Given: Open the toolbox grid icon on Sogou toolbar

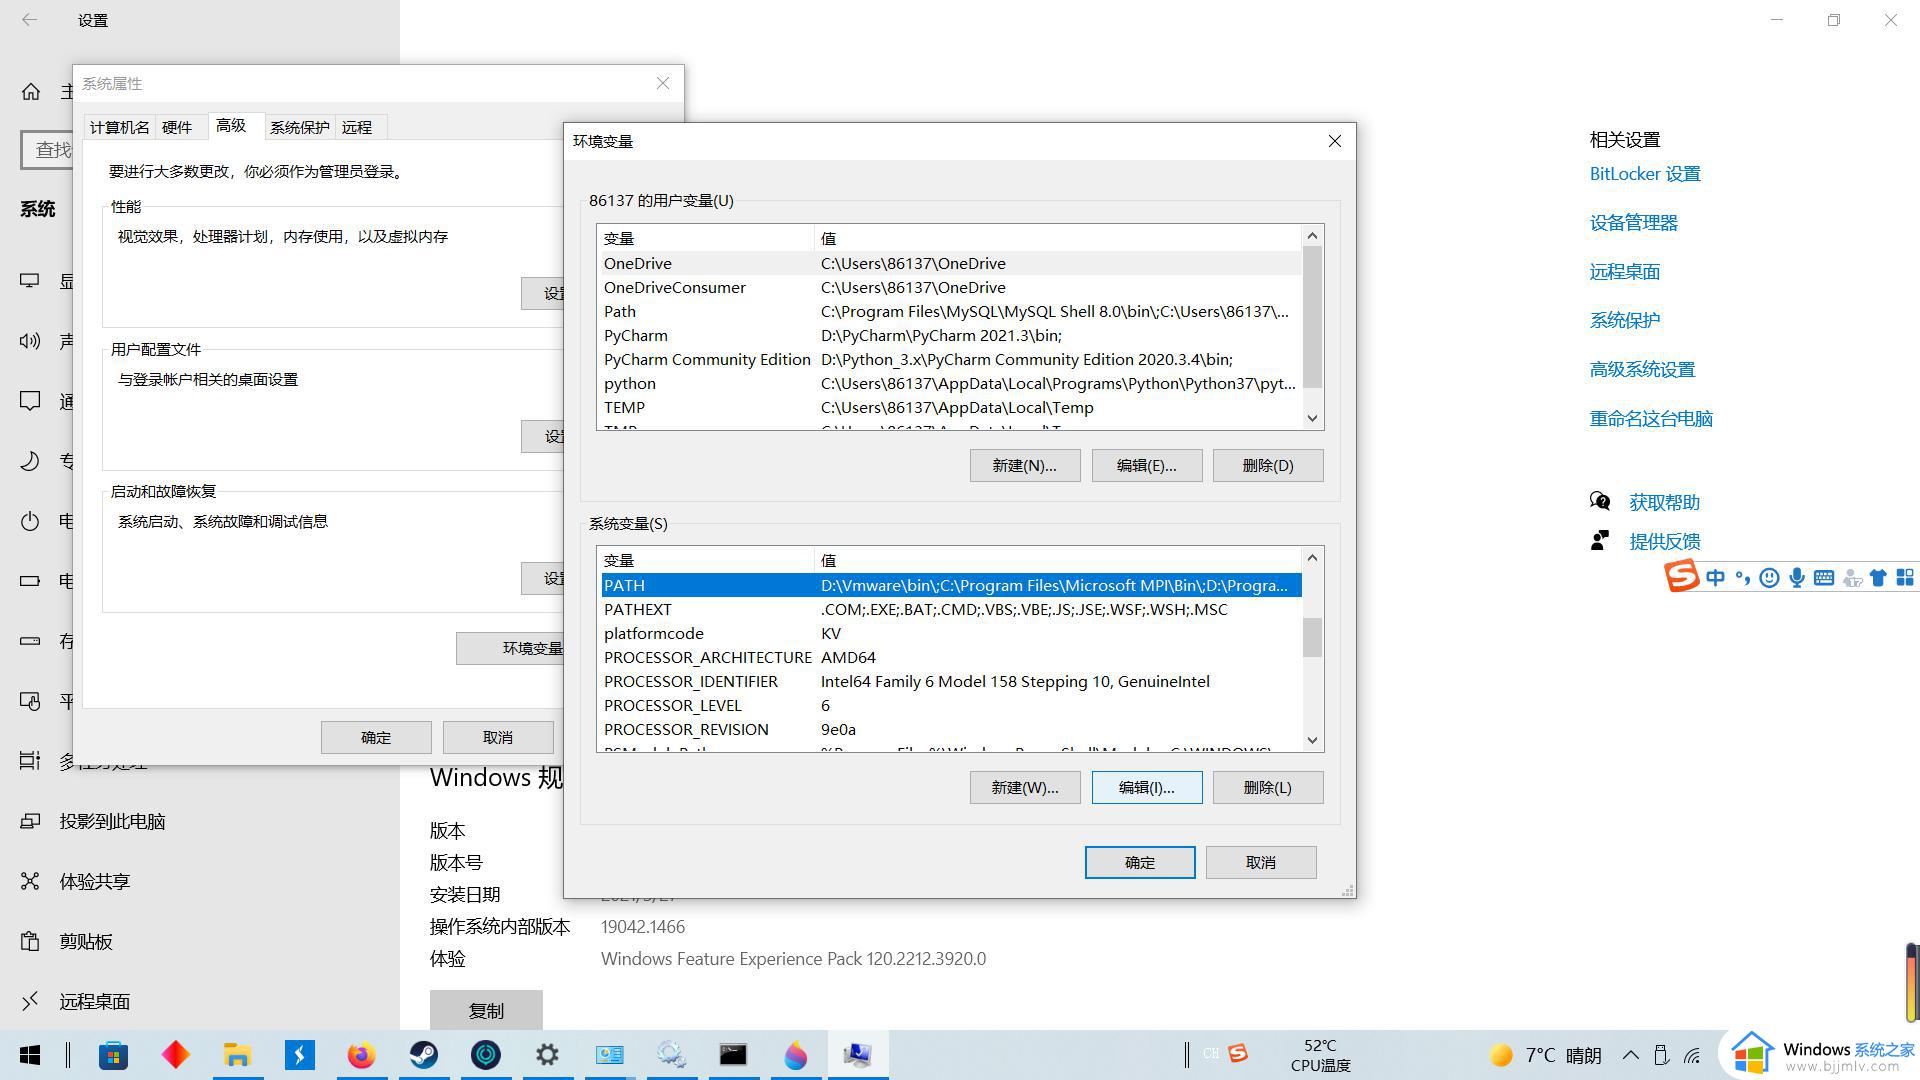Looking at the screenshot, I should click(x=1905, y=578).
